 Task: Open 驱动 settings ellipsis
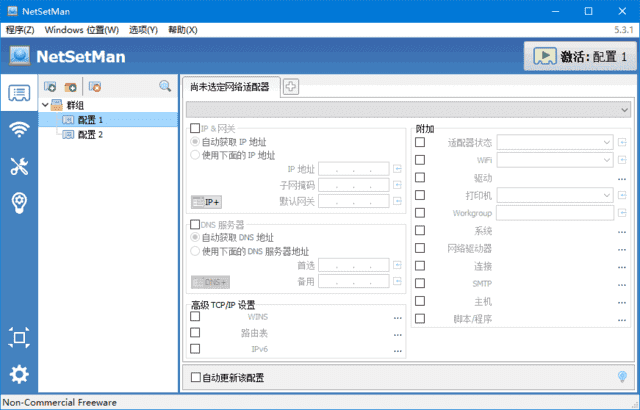point(622,179)
